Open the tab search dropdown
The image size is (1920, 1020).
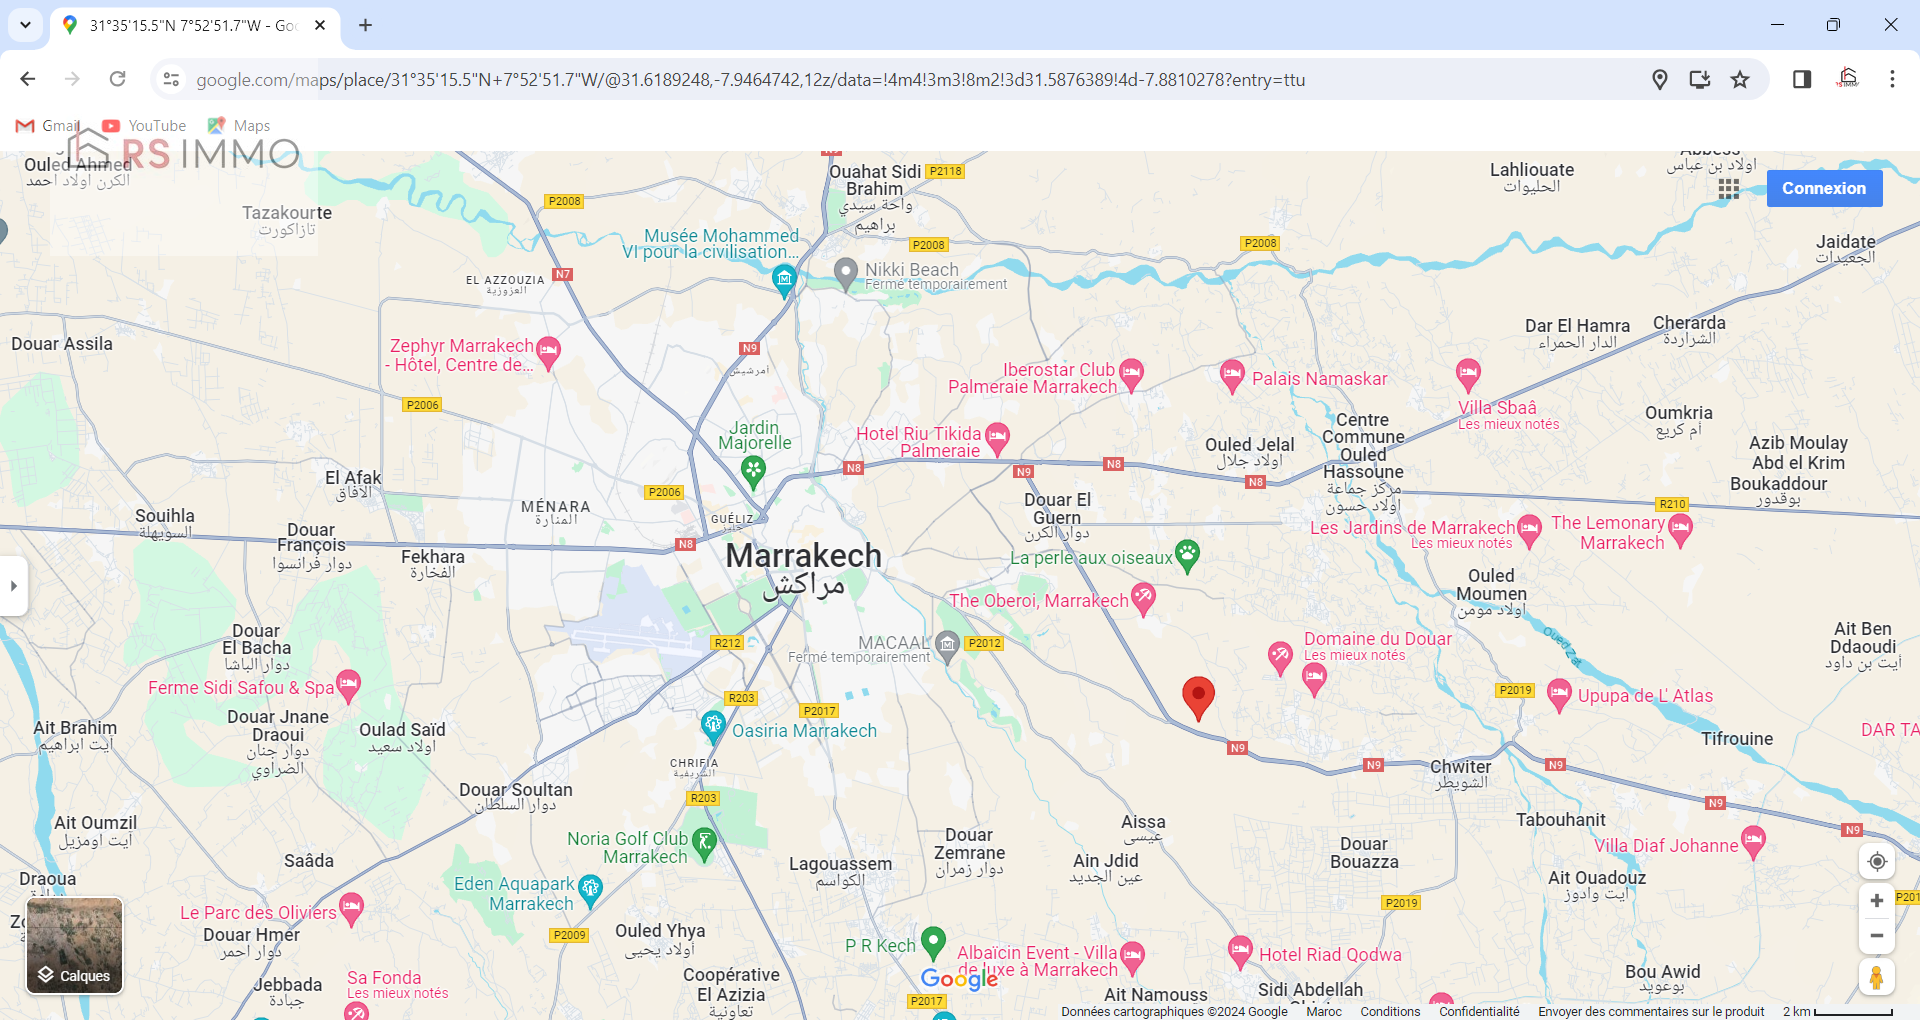coord(25,25)
